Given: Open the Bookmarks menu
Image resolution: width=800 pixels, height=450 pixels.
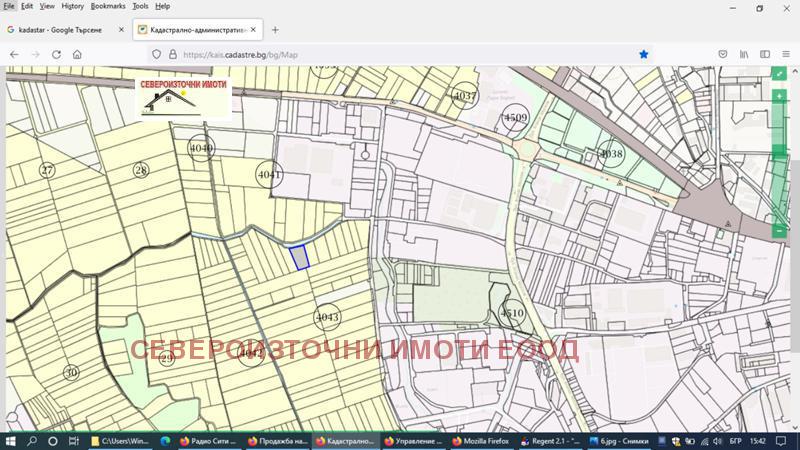Looking at the screenshot, I should 108,6.
